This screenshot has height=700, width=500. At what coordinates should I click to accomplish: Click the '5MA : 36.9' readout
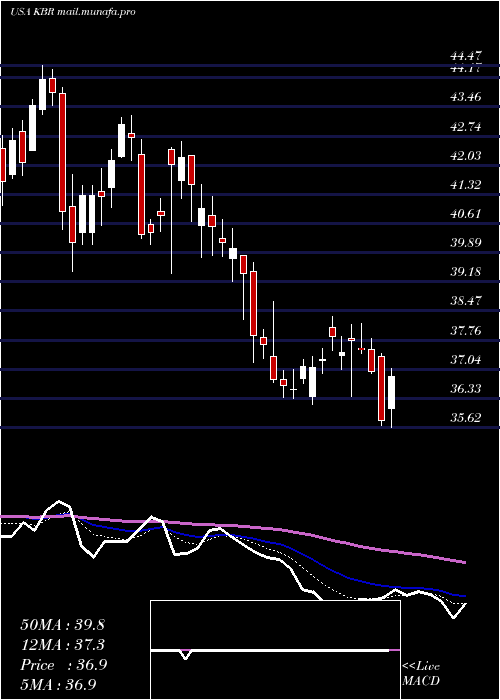pos(59,685)
